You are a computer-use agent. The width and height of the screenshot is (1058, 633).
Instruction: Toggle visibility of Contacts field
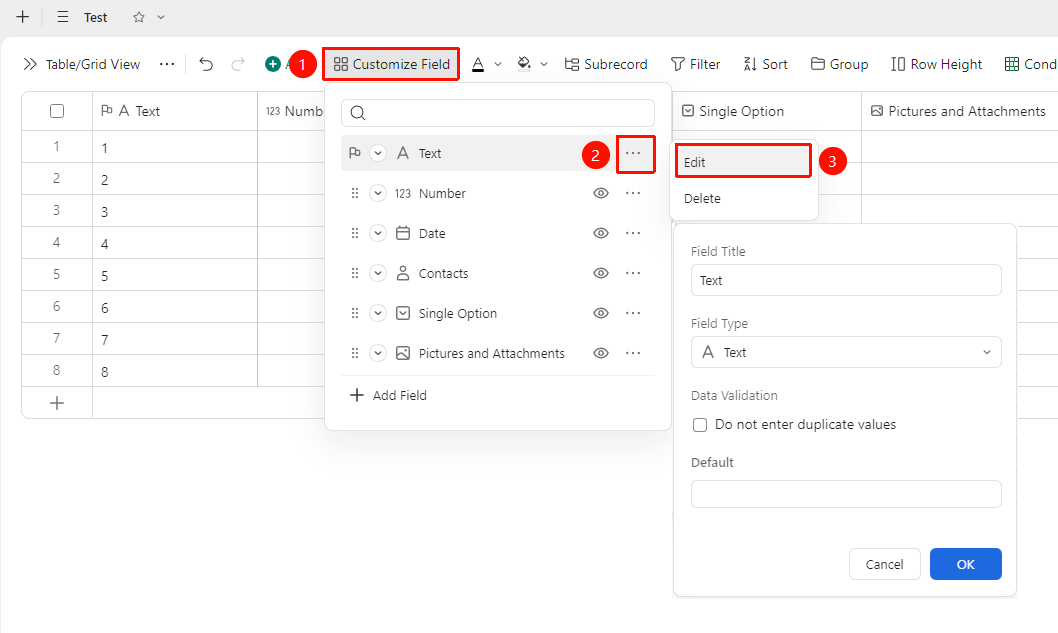(601, 273)
